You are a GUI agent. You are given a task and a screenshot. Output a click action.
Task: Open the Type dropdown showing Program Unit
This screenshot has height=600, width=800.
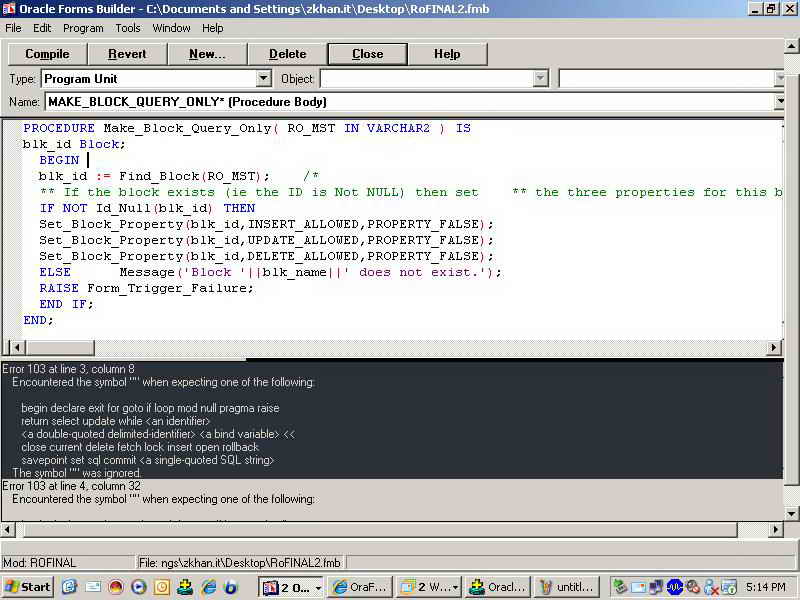pos(264,78)
